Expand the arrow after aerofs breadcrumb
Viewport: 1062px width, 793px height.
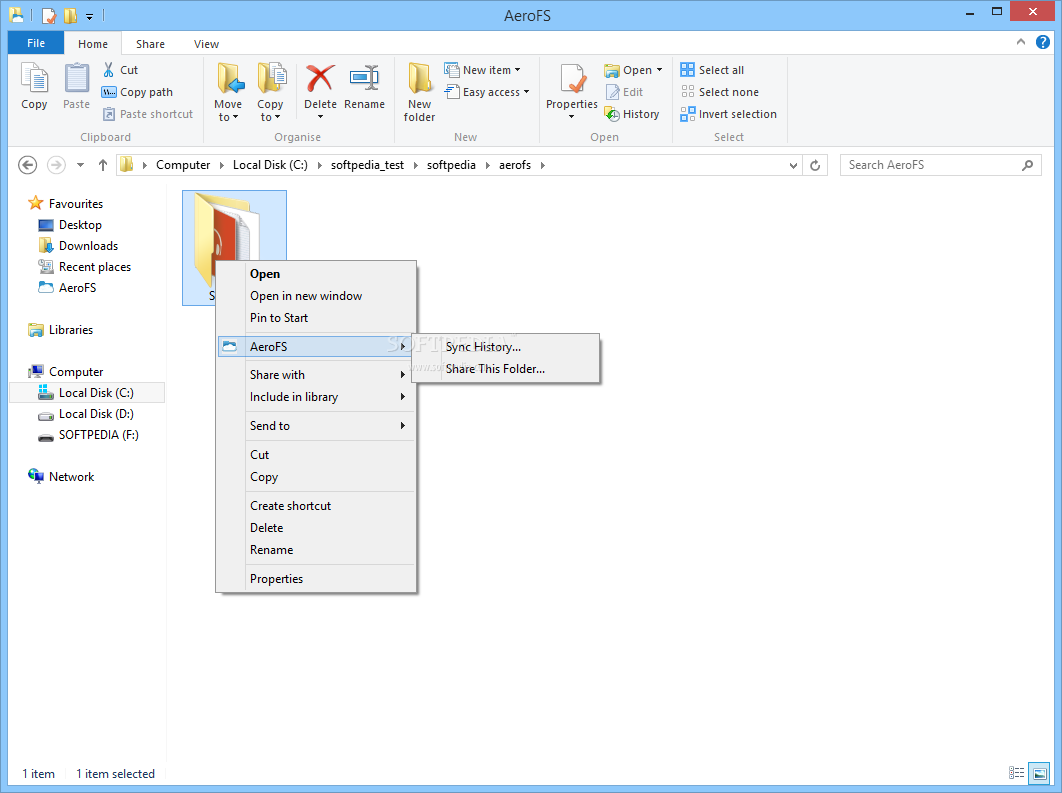543,165
